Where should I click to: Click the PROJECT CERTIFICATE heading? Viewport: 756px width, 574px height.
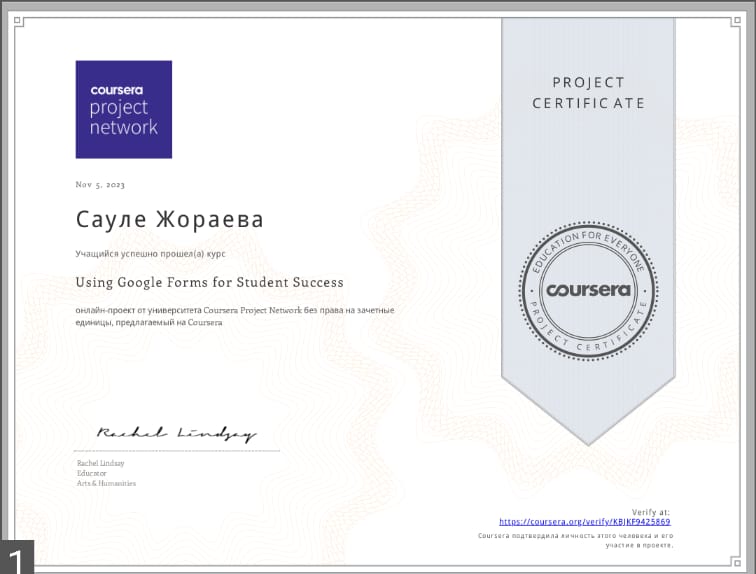(x=588, y=93)
